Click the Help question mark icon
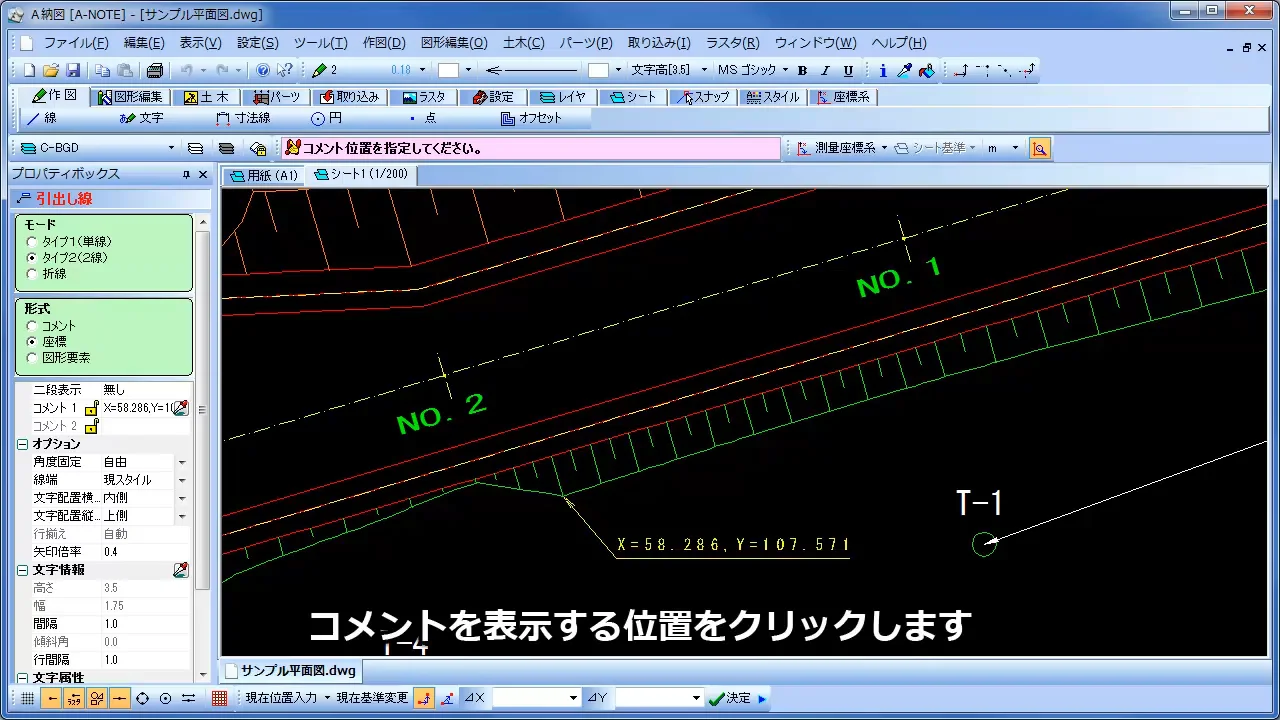The width and height of the screenshot is (1280, 720). point(263,70)
